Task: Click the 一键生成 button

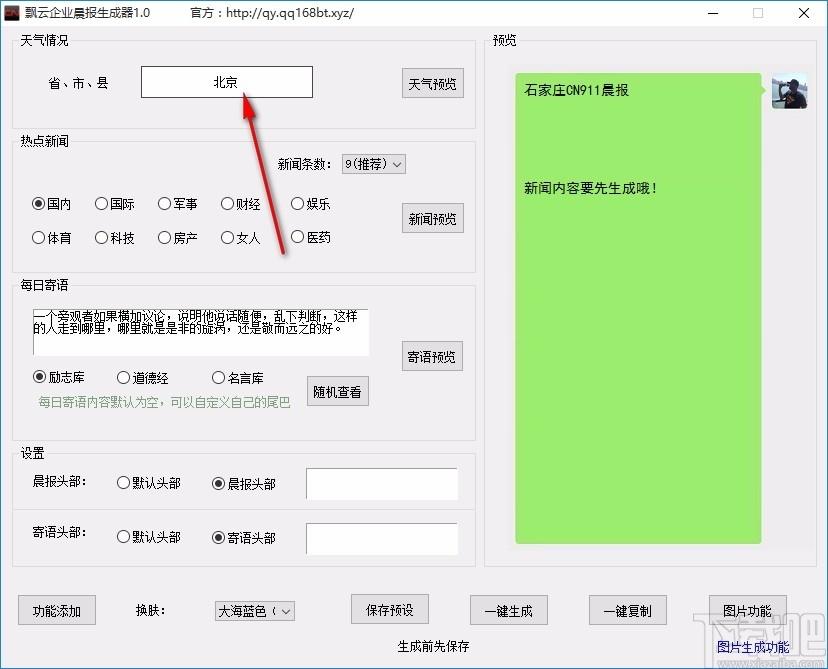Action: (x=509, y=610)
